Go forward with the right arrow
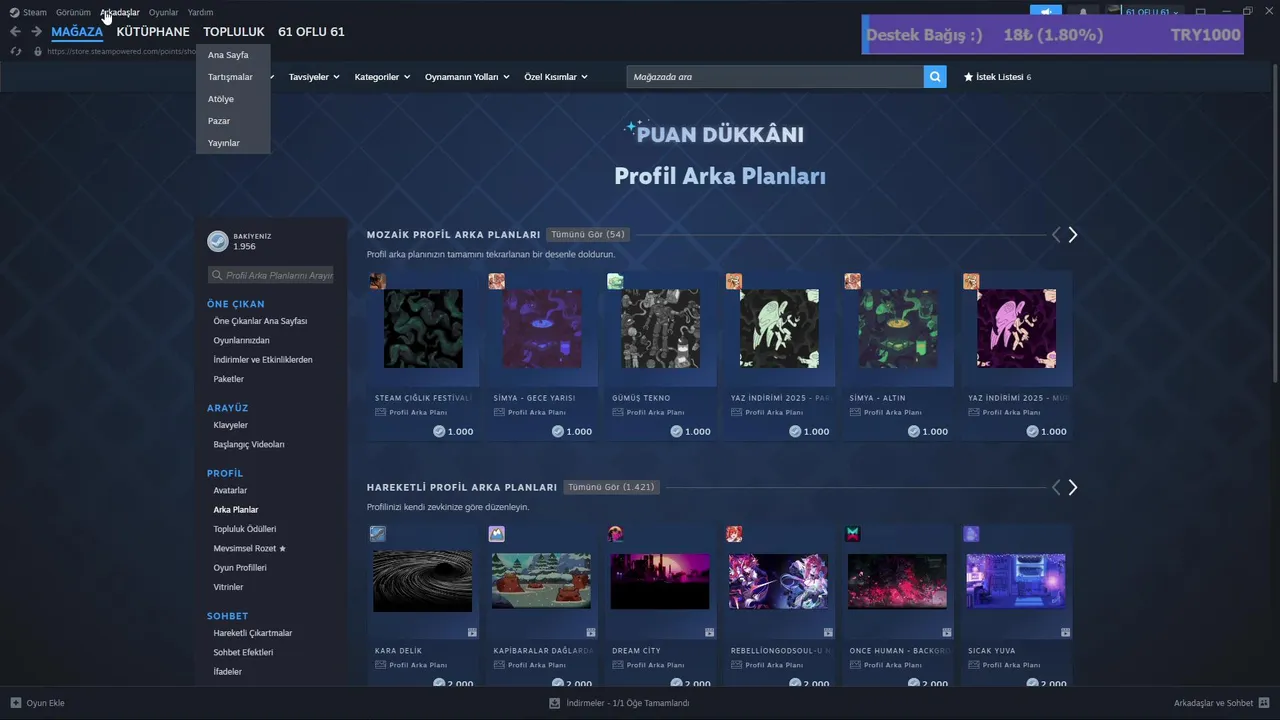Viewport: 1280px width, 720px height. 36,32
